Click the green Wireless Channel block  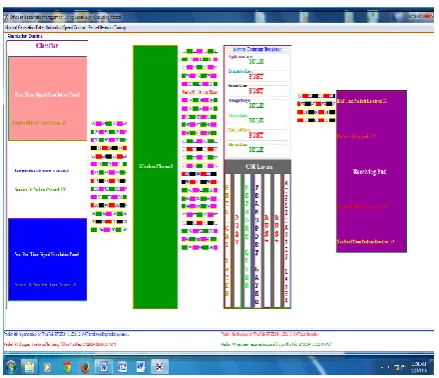(155, 177)
